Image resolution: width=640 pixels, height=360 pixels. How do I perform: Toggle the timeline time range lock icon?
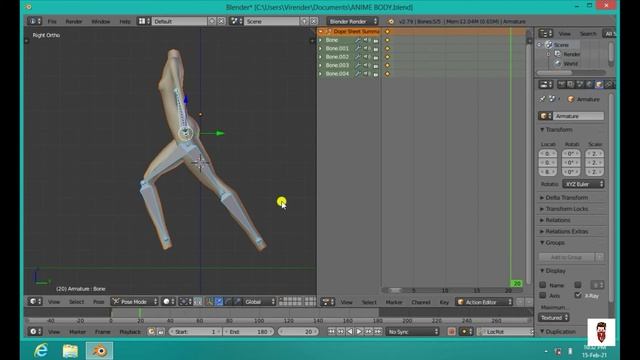161,331
